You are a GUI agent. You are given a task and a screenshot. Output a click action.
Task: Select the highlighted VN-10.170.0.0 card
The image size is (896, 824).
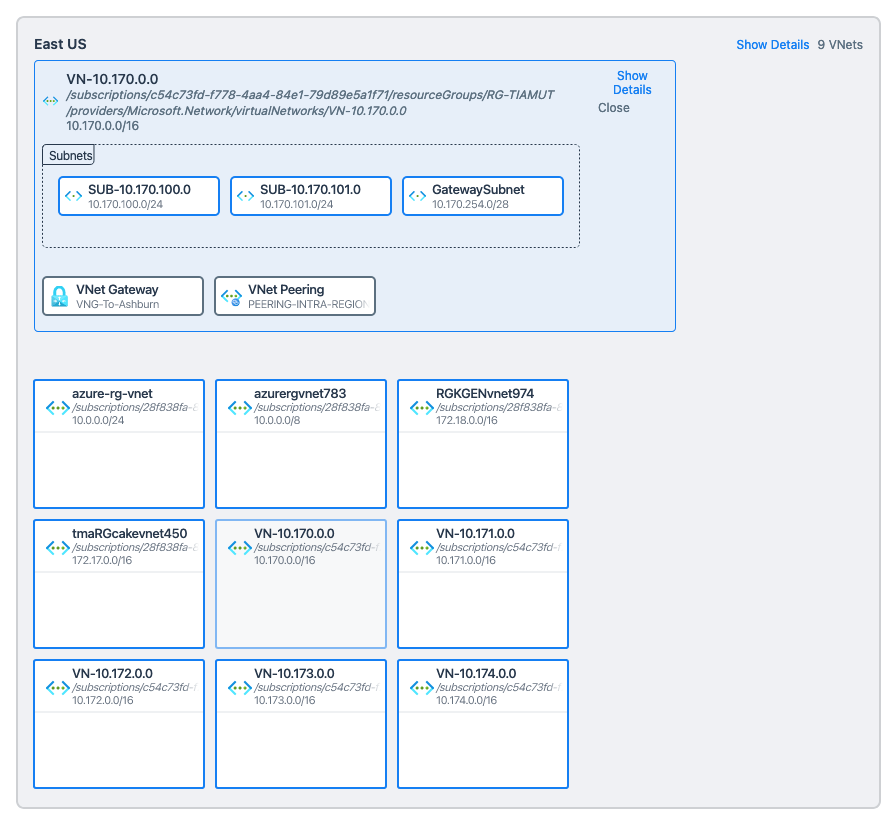pyautogui.click(x=301, y=584)
